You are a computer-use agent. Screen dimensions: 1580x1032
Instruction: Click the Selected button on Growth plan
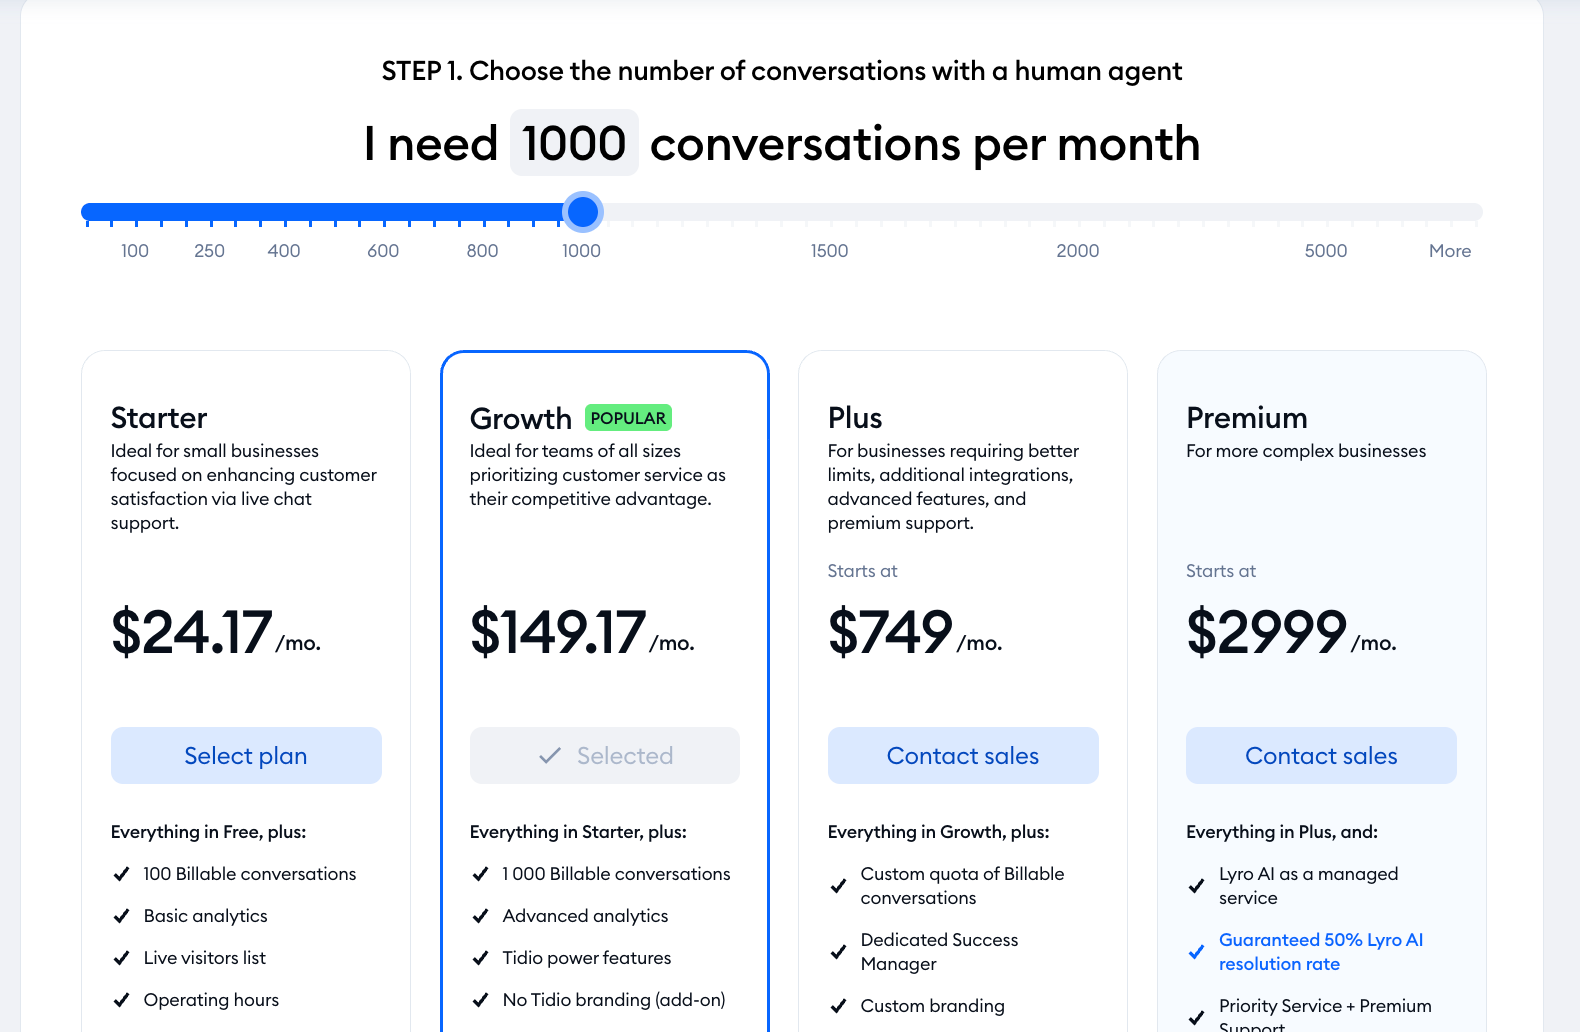(x=605, y=756)
